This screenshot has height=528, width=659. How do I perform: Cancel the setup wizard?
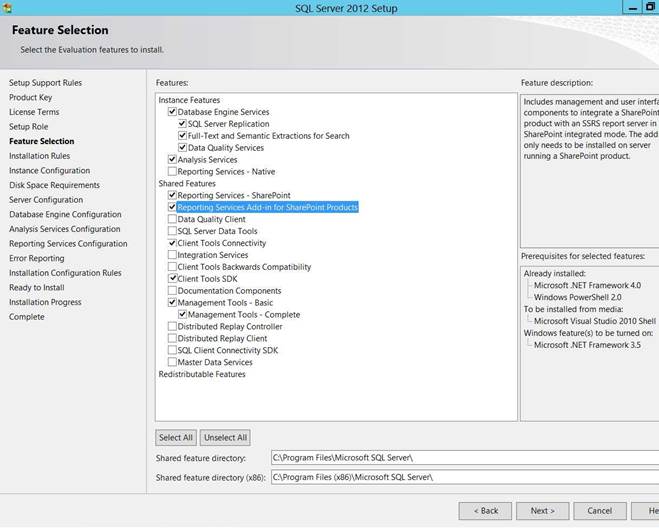pos(600,511)
